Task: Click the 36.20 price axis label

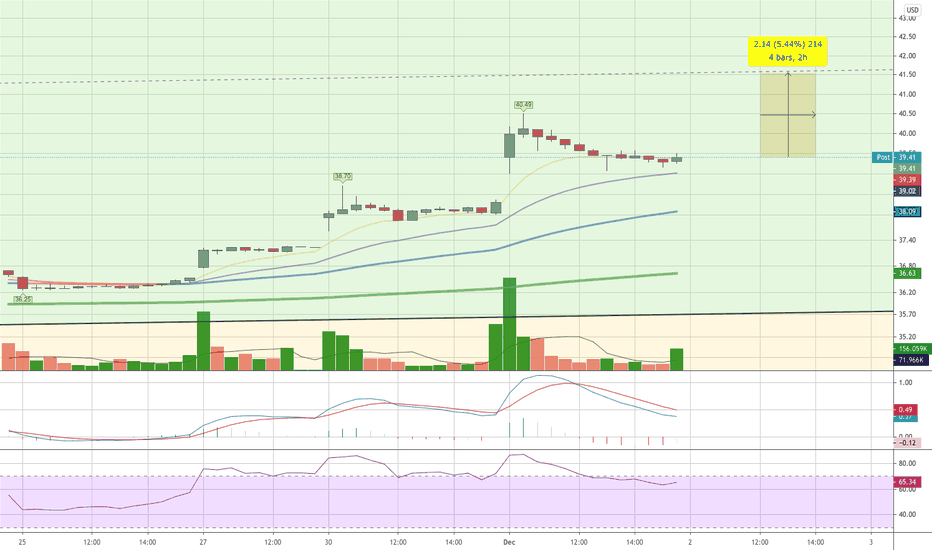Action: click(x=907, y=292)
